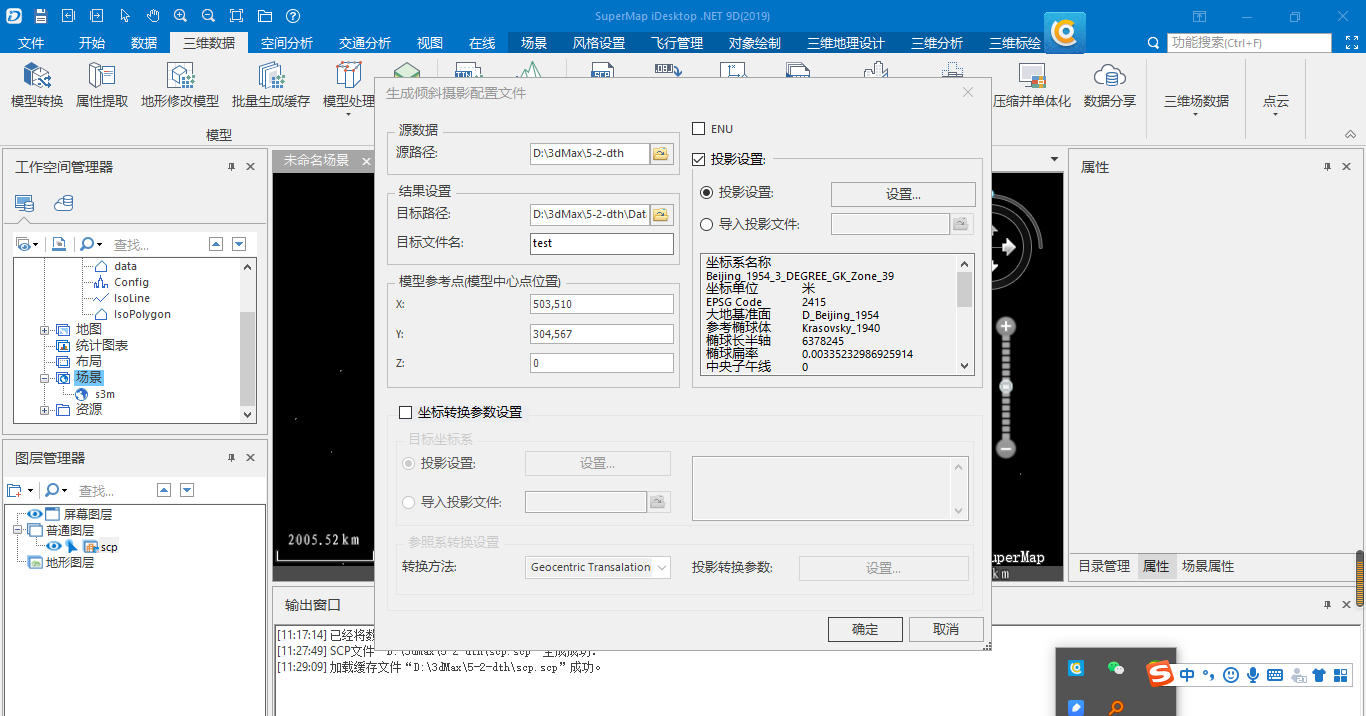This screenshot has height=716, width=1366.
Task: Close the 未命名场景 scene tab
Action: tap(366, 160)
